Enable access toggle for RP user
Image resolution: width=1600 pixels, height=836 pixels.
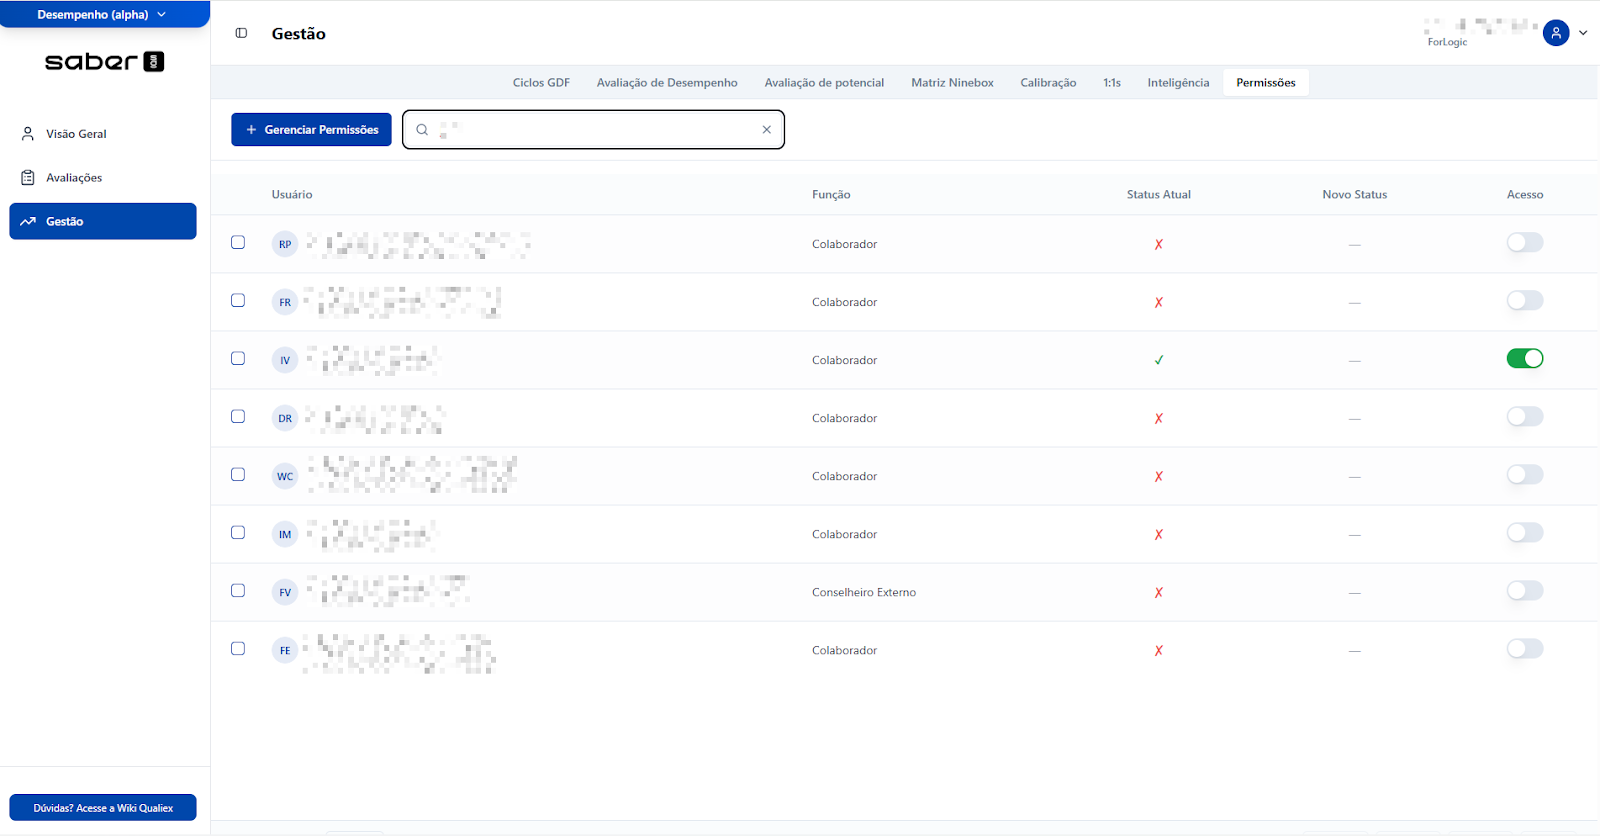click(x=1524, y=243)
